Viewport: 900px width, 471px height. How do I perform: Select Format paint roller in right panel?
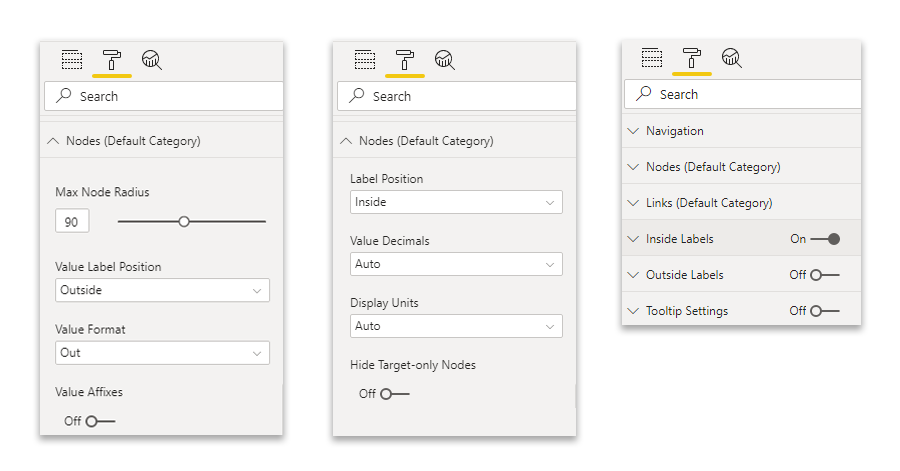(691, 58)
